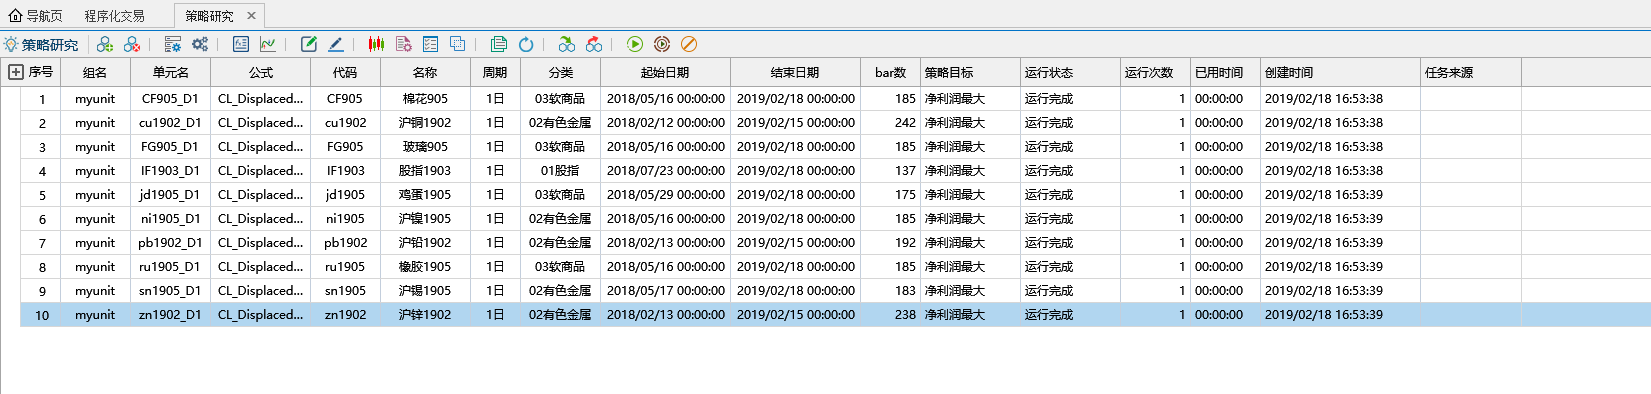Close the 策略研究 tab
Viewport: 1651px width, 394px height.
[x=251, y=16]
